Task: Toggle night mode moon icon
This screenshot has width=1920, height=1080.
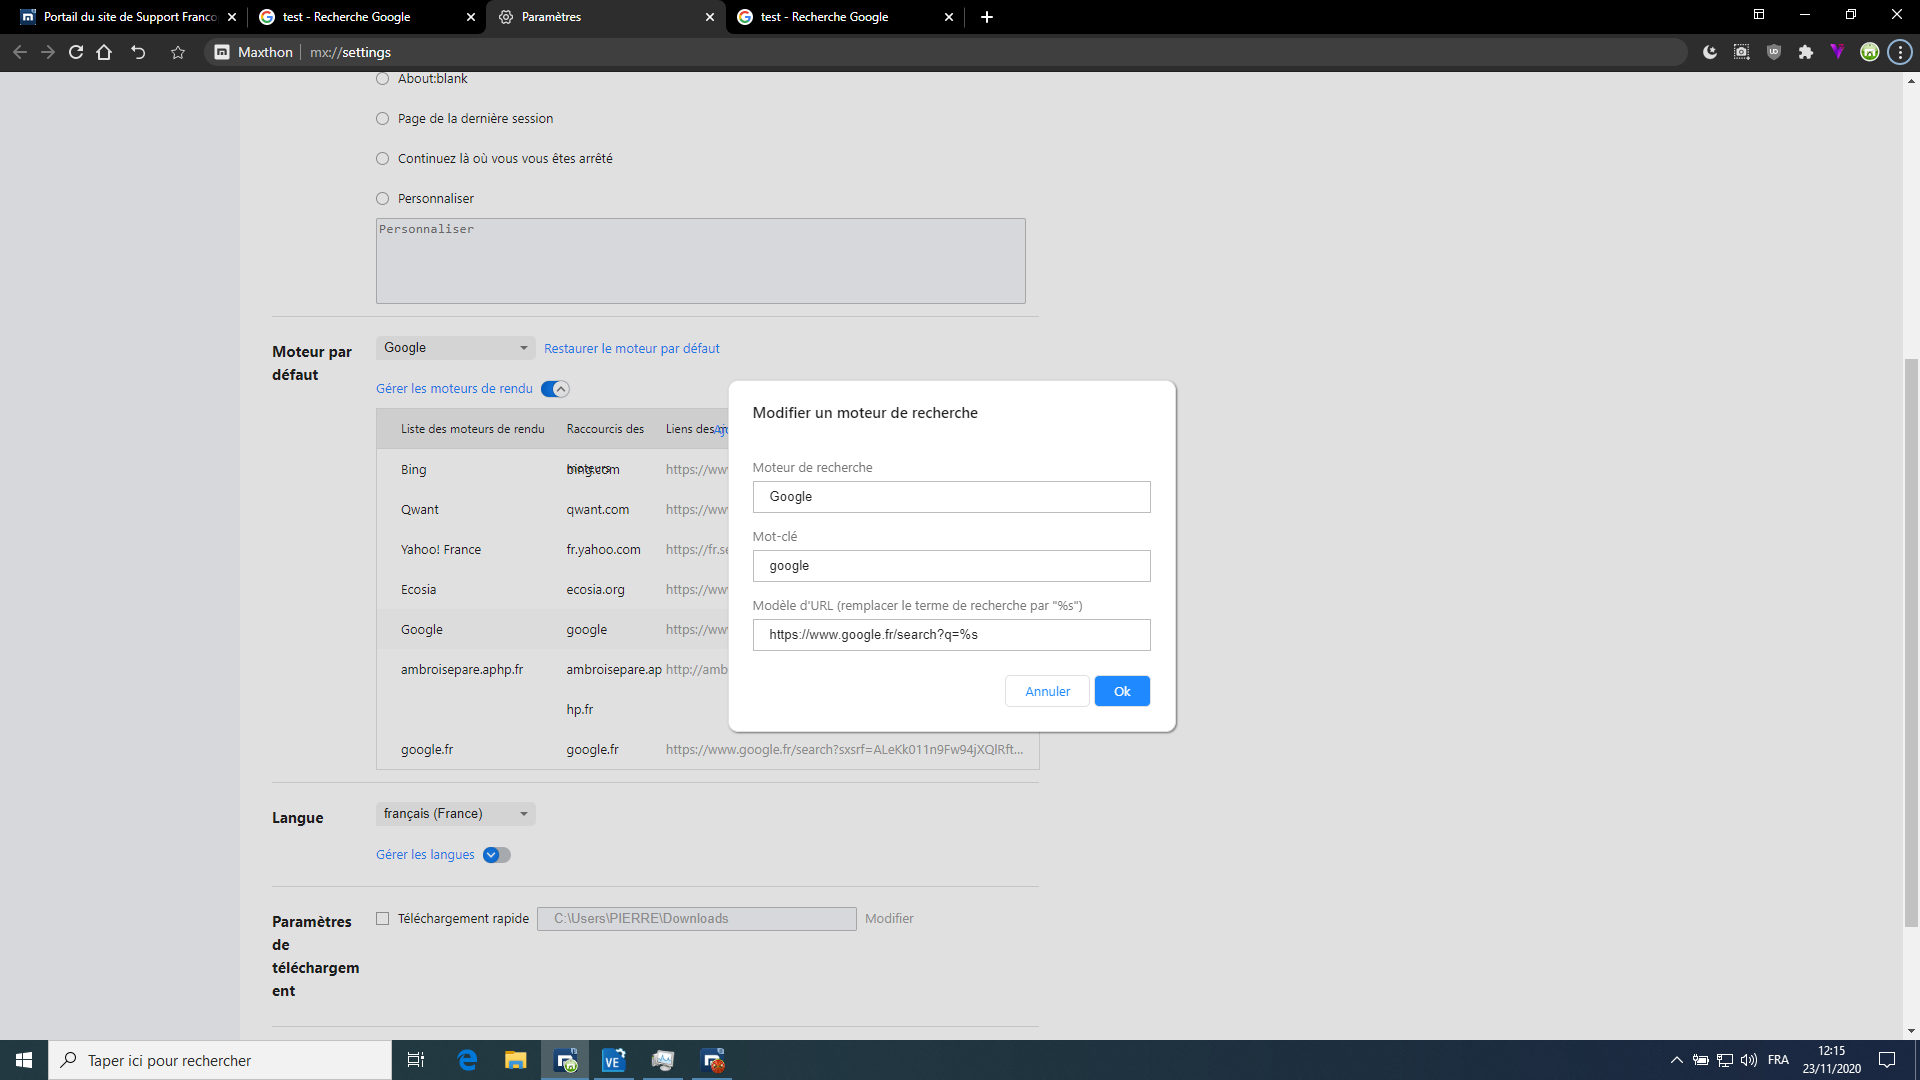Action: coord(1710,52)
